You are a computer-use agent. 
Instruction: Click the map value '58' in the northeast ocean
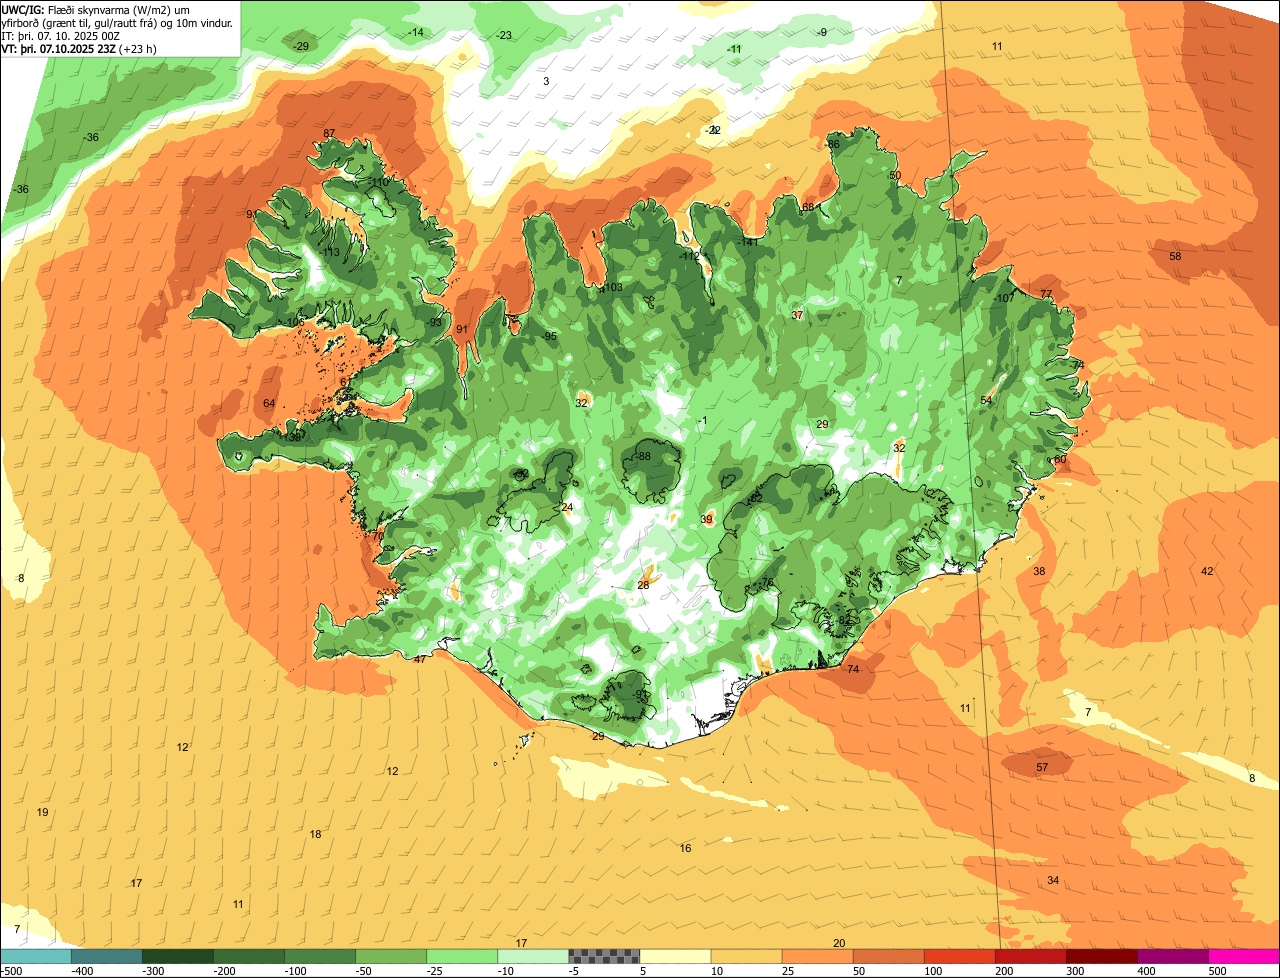coord(1175,256)
